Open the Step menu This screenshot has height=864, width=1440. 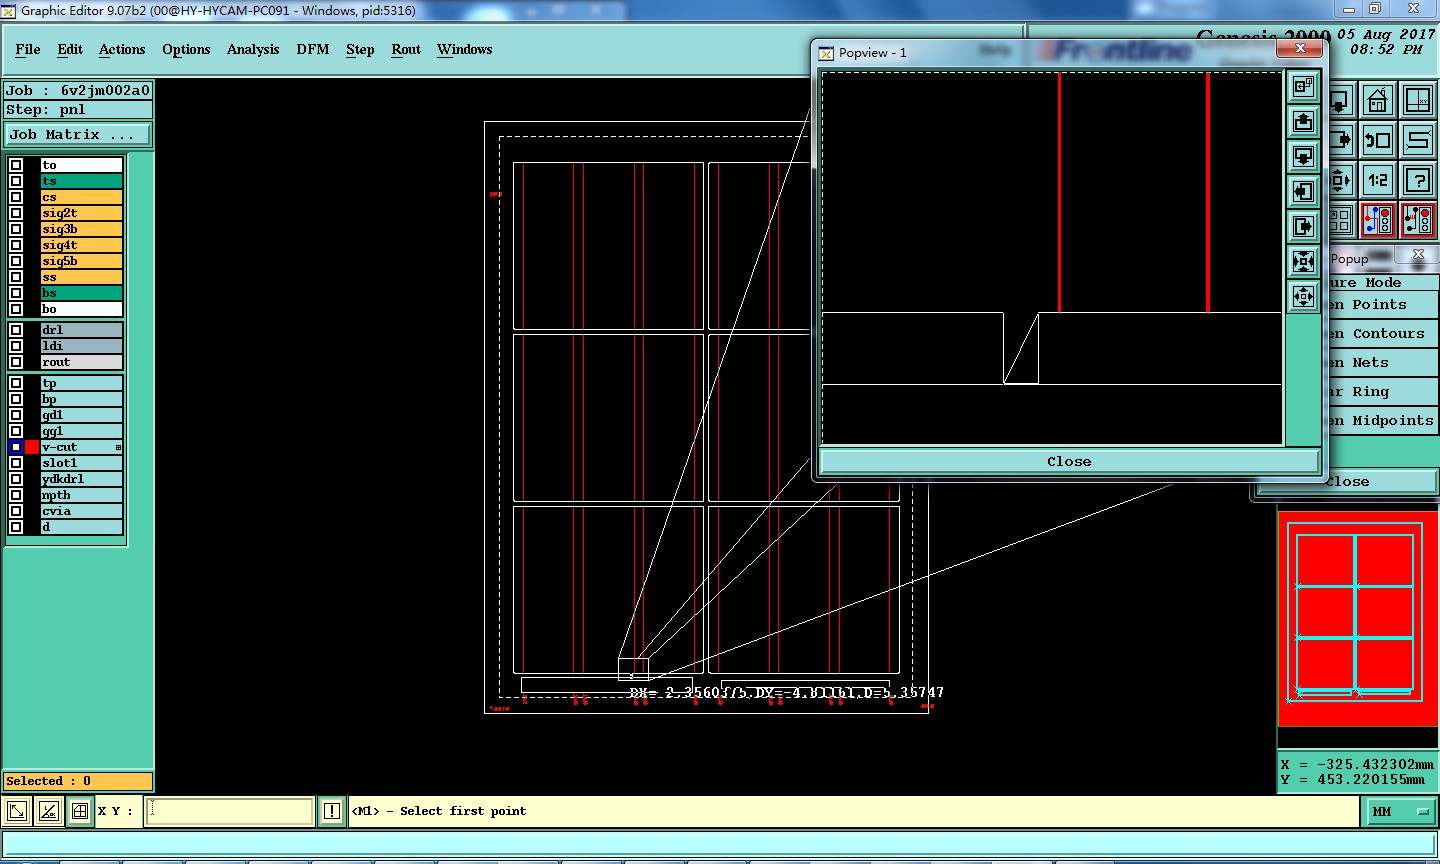360,49
